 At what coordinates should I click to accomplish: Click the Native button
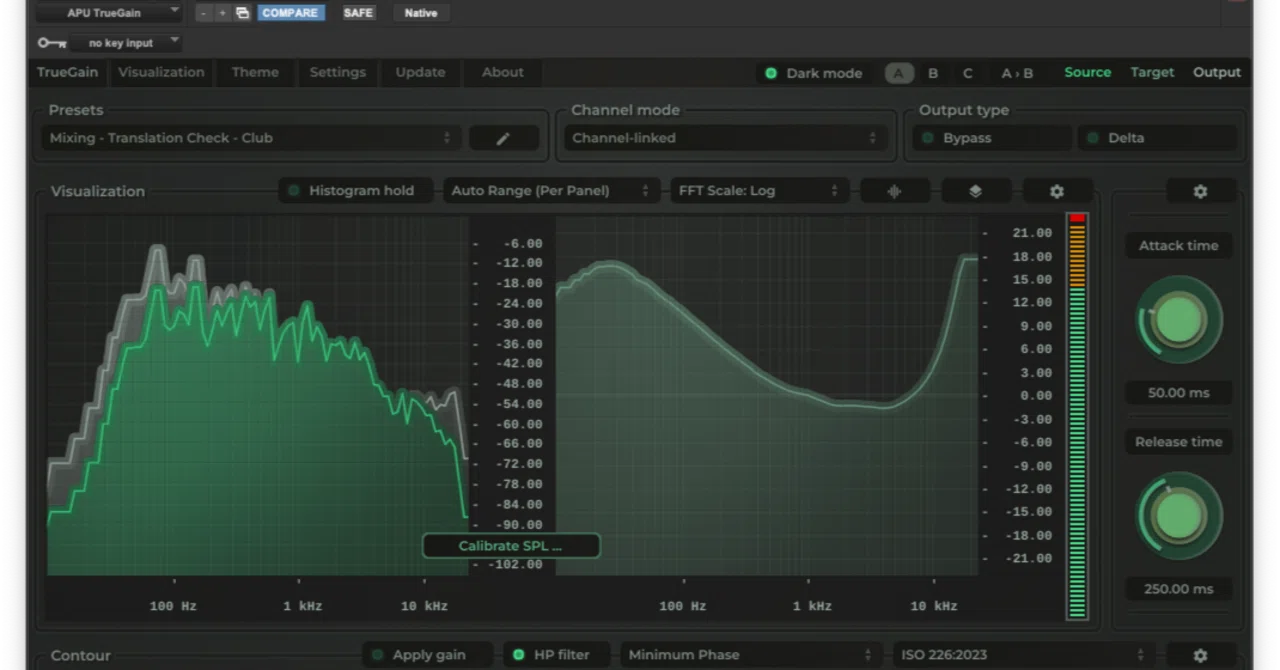coord(421,13)
